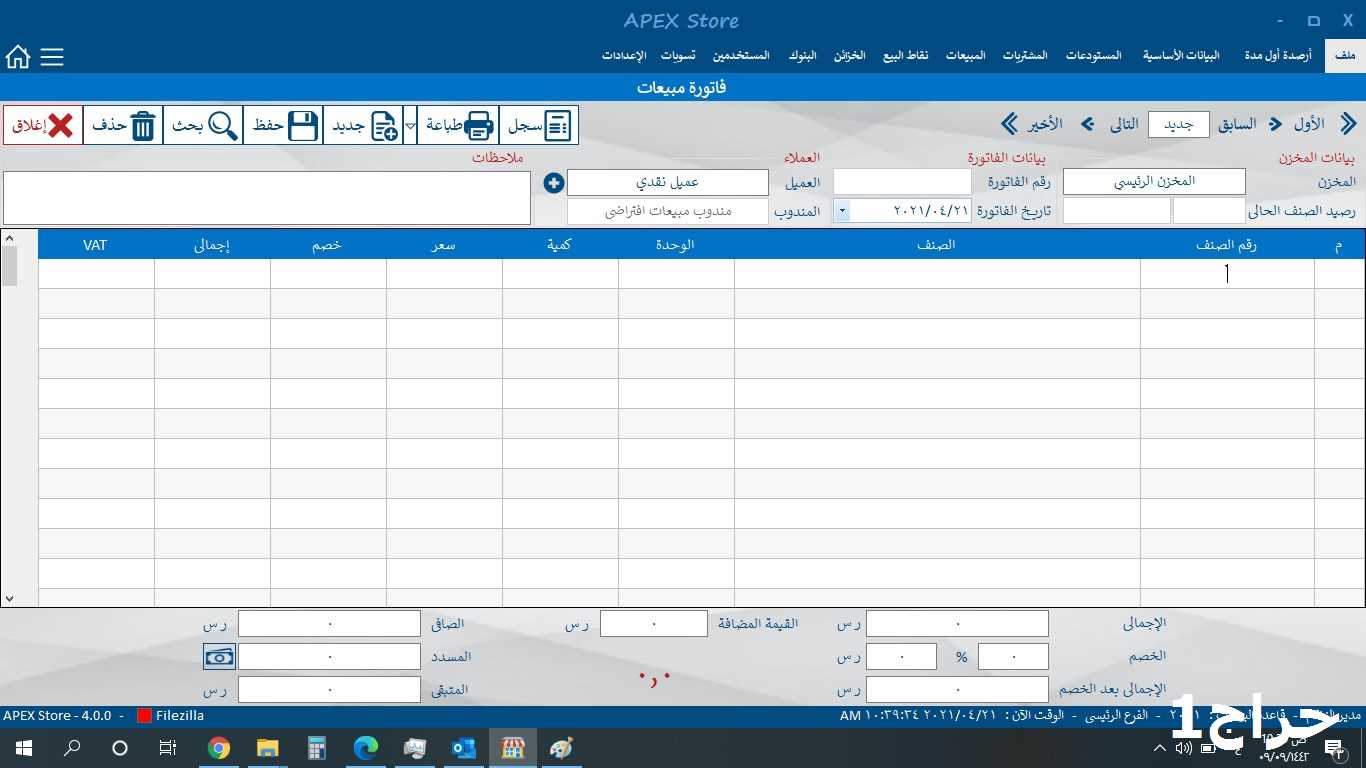The height and width of the screenshot is (768, 1366).
Task: Open the المبيعات menu
Action: 965,56
